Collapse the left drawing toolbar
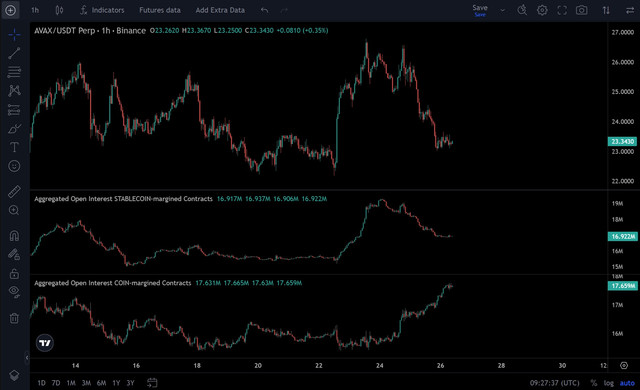The height and width of the screenshot is (390, 640). [27, 358]
